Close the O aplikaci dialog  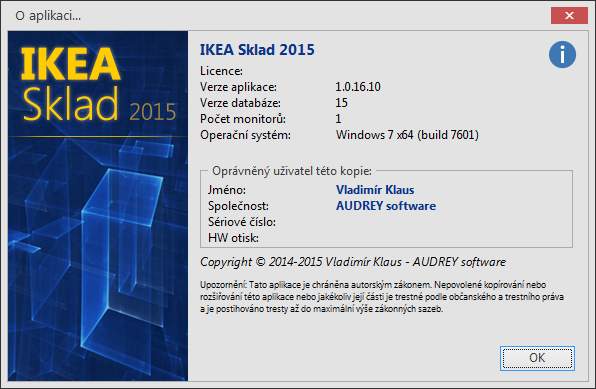[569, 16]
